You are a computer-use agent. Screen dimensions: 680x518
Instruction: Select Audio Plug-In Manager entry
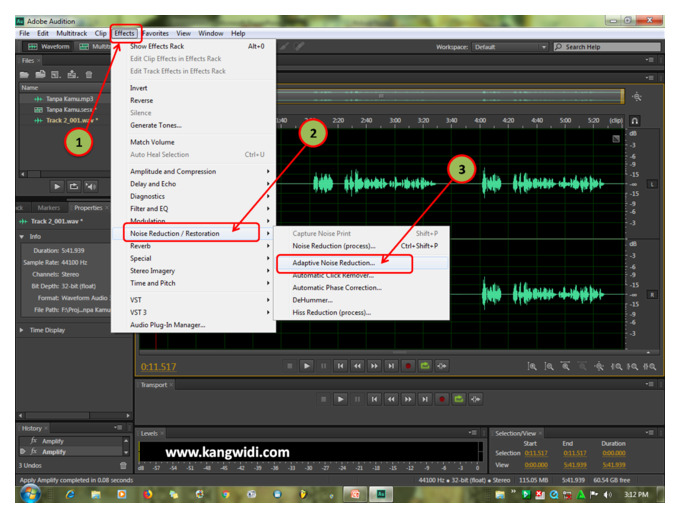pyautogui.click(x=193, y=325)
